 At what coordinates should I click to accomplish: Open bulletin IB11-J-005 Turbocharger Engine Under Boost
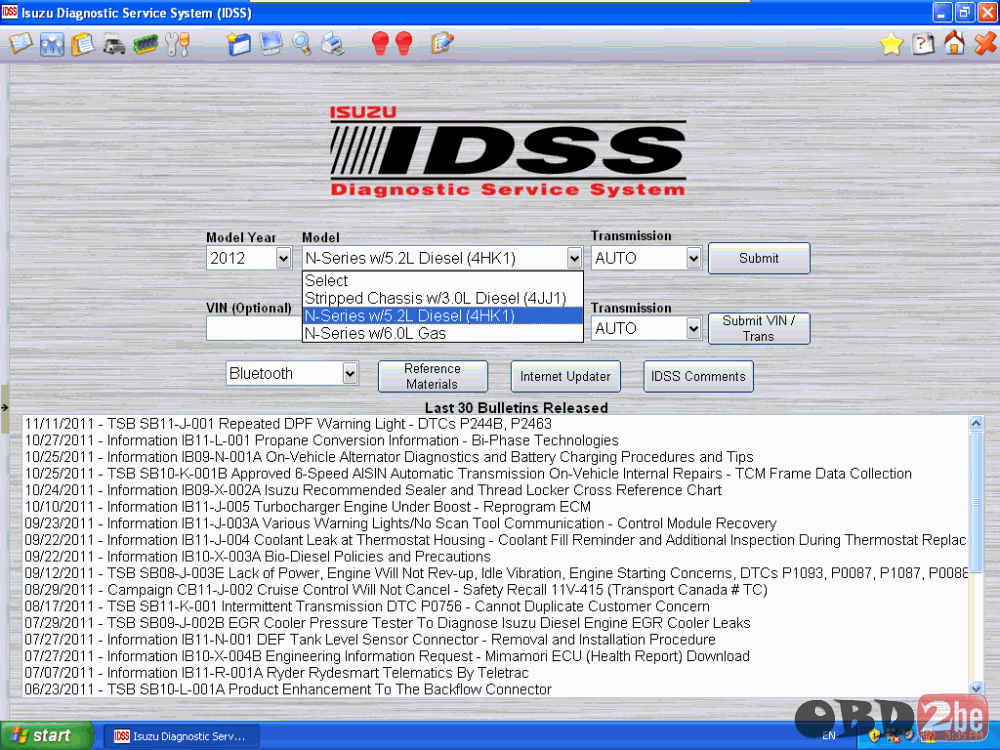pos(307,507)
